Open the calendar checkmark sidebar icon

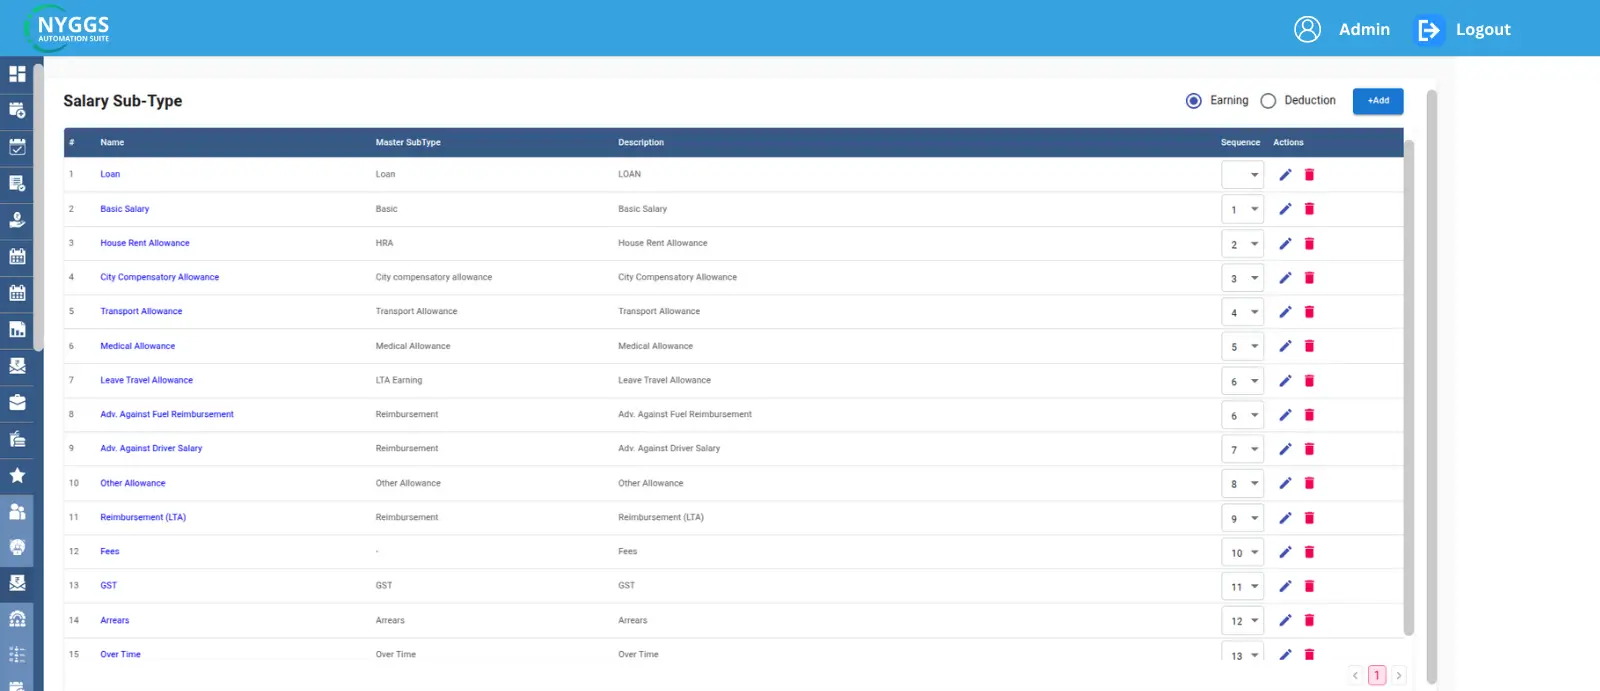click(x=17, y=147)
